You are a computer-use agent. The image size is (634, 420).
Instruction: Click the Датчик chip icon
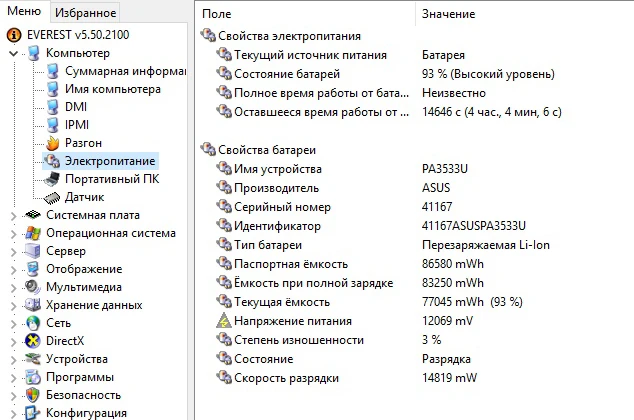52,197
